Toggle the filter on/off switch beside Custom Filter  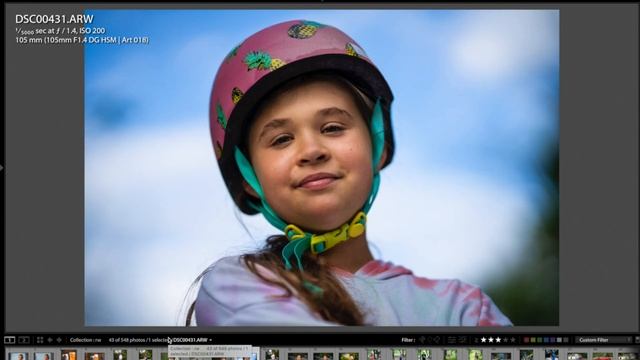(637, 340)
